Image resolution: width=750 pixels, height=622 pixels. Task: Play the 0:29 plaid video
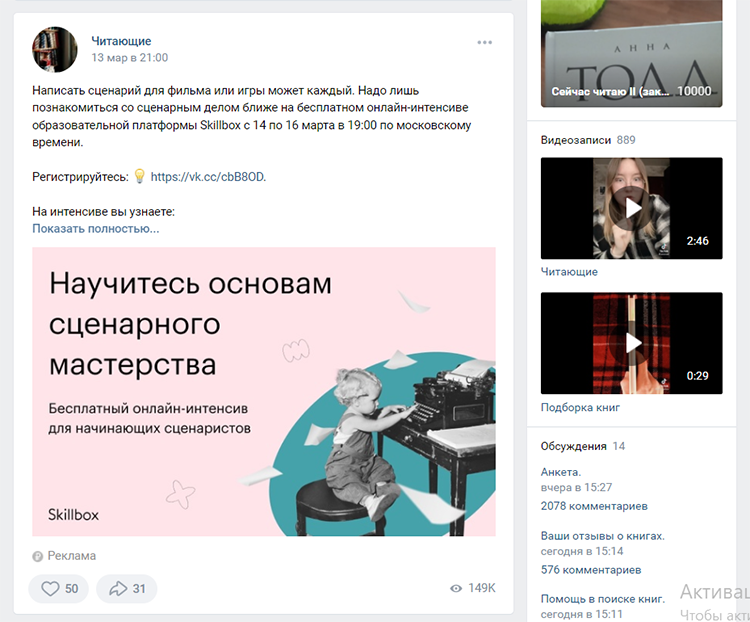631,343
